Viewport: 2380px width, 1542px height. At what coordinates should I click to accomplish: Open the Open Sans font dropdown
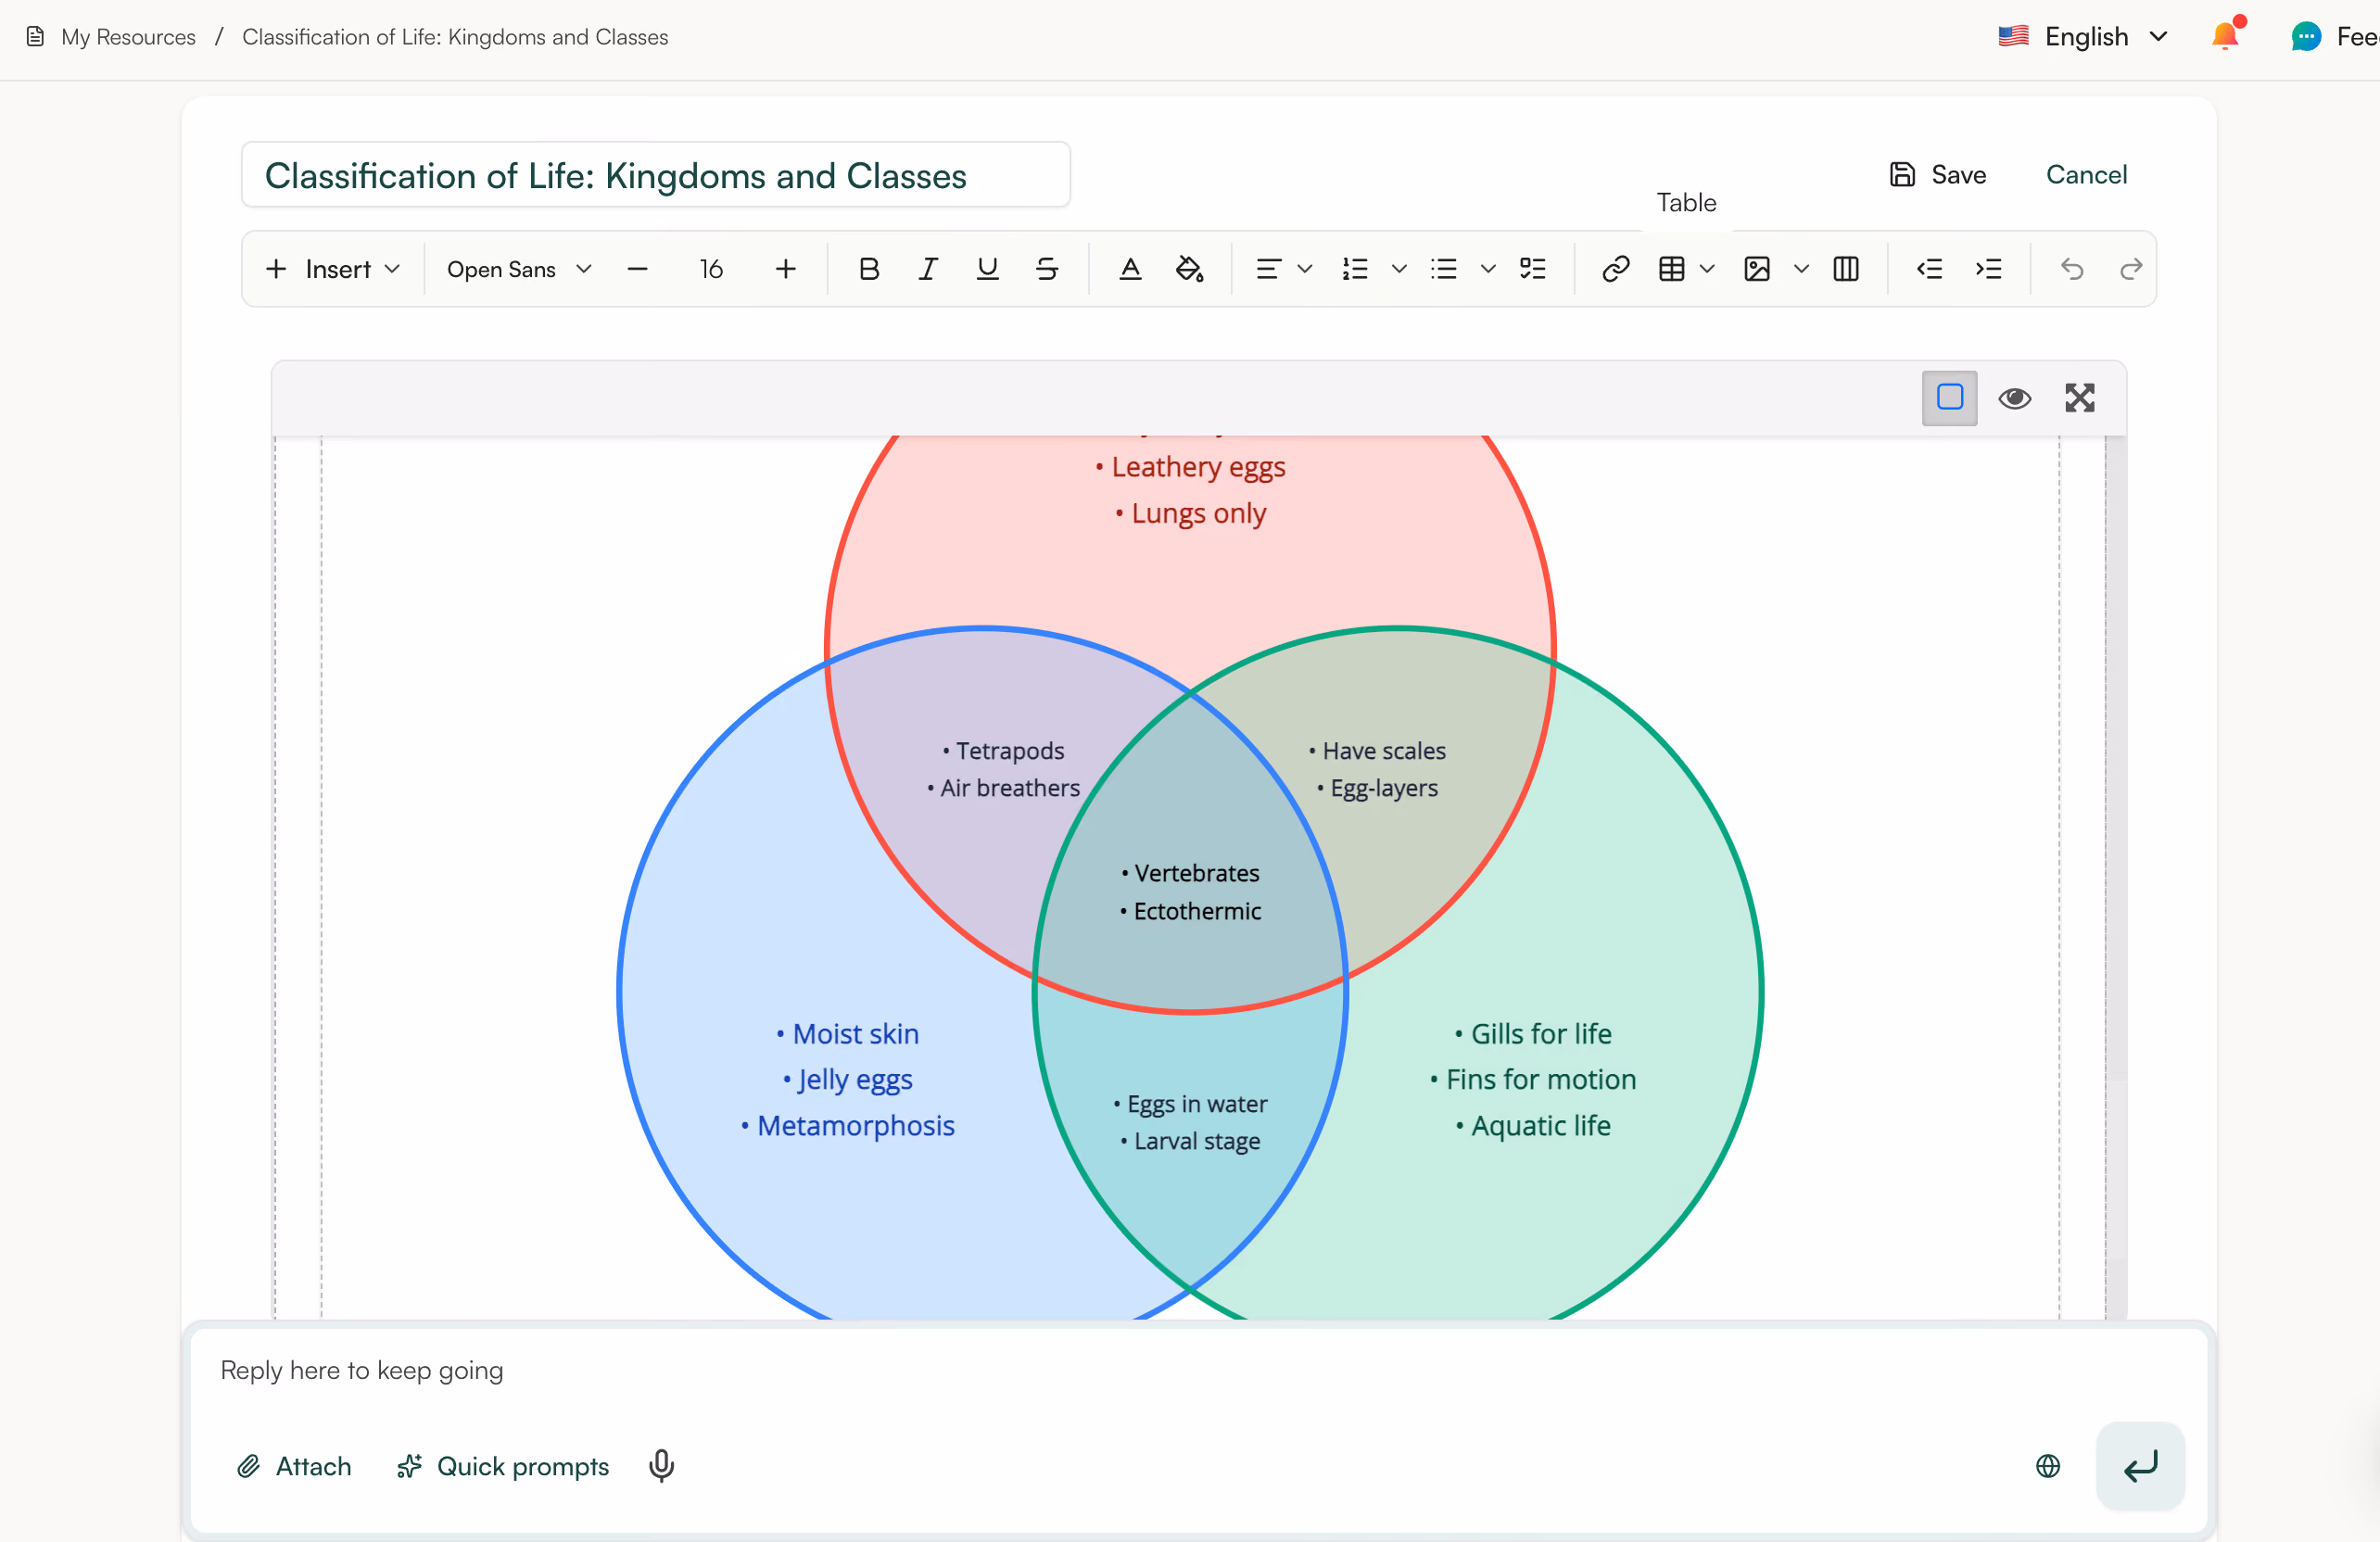click(519, 269)
